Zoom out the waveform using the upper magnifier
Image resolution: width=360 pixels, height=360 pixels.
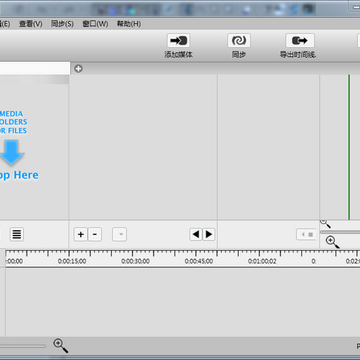(325, 224)
